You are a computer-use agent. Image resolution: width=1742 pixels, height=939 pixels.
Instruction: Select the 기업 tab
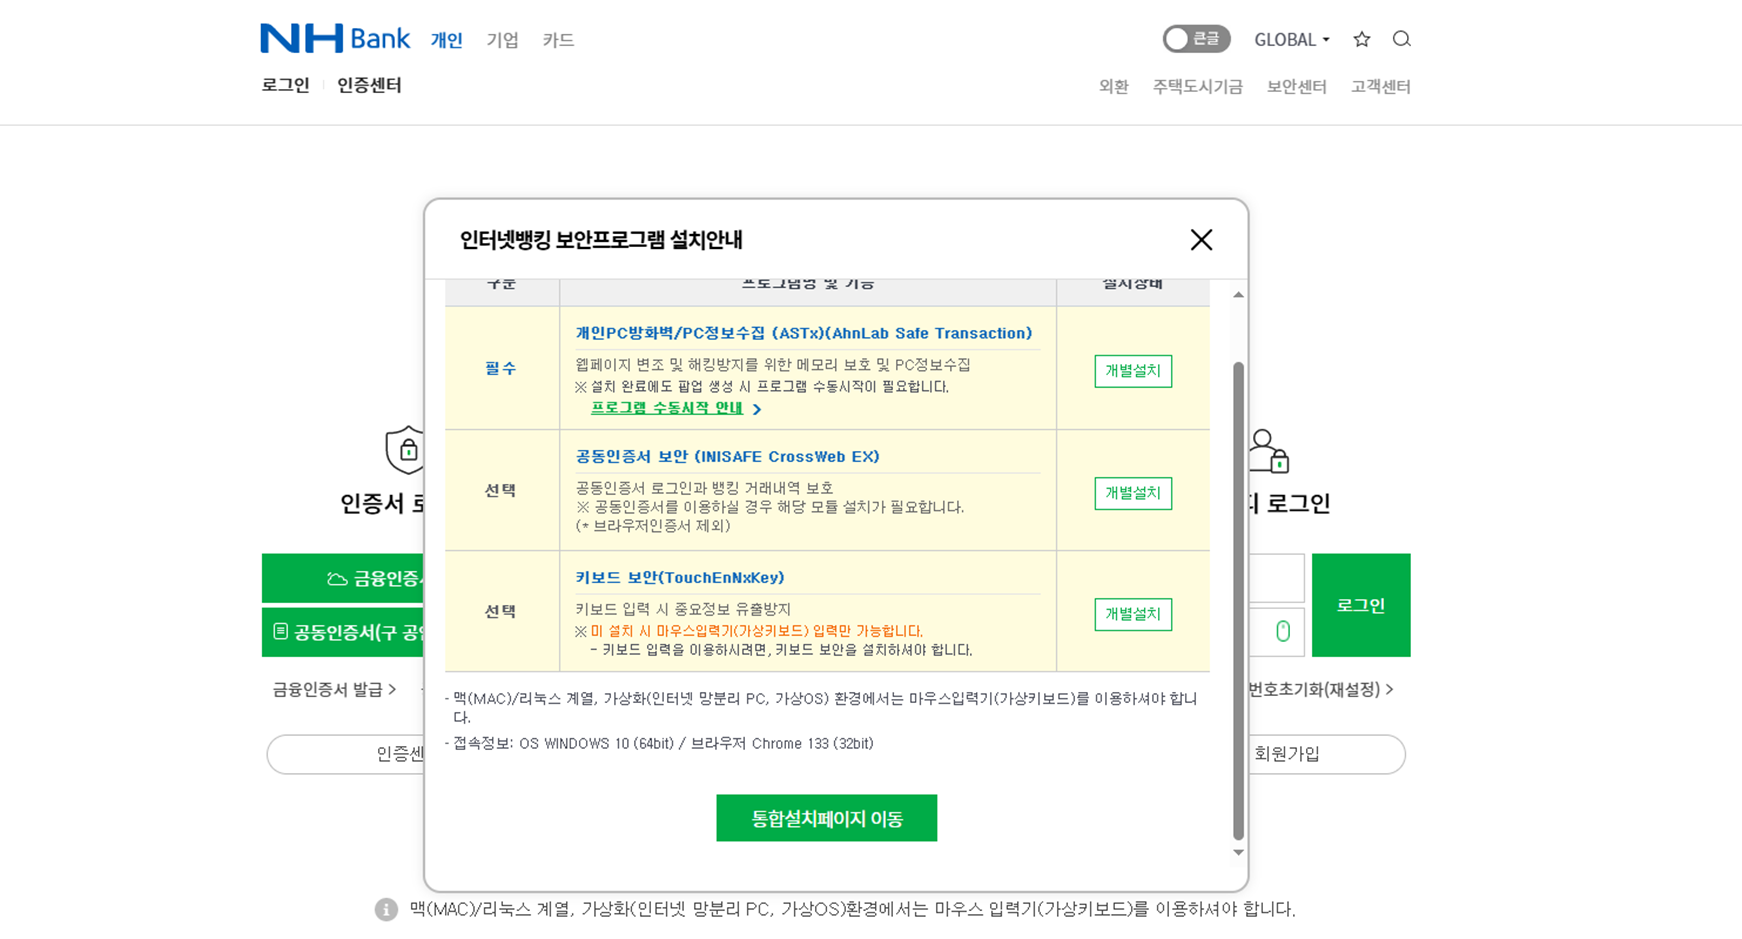pyautogui.click(x=502, y=40)
